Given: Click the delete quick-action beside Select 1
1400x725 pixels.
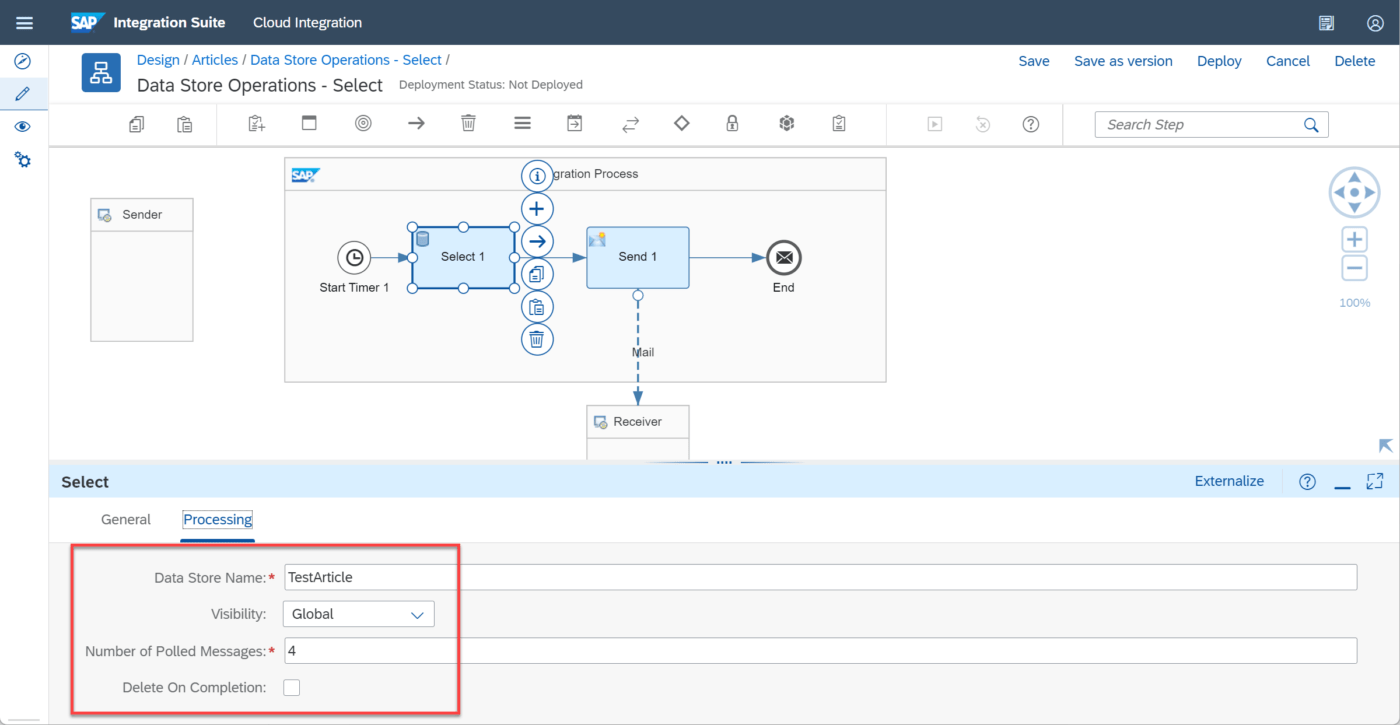Looking at the screenshot, I should pos(537,339).
